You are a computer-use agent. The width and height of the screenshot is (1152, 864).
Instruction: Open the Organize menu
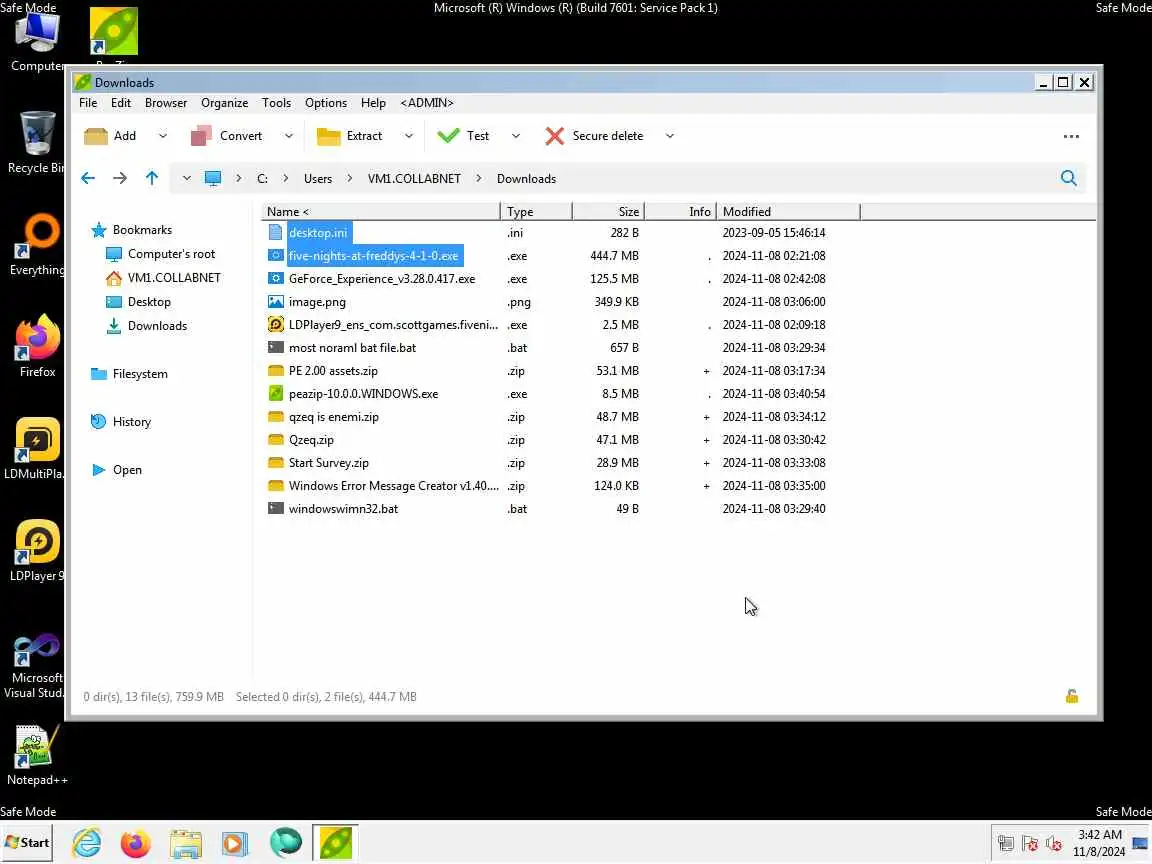(x=224, y=103)
